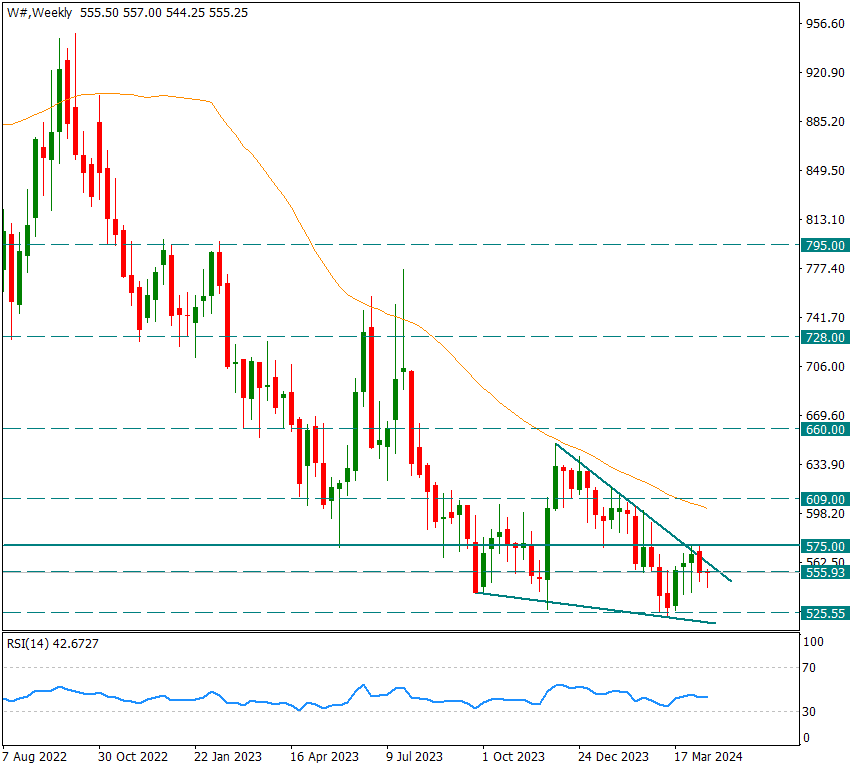
Task: Click the 669.60 price axis value
Action: click(825, 415)
